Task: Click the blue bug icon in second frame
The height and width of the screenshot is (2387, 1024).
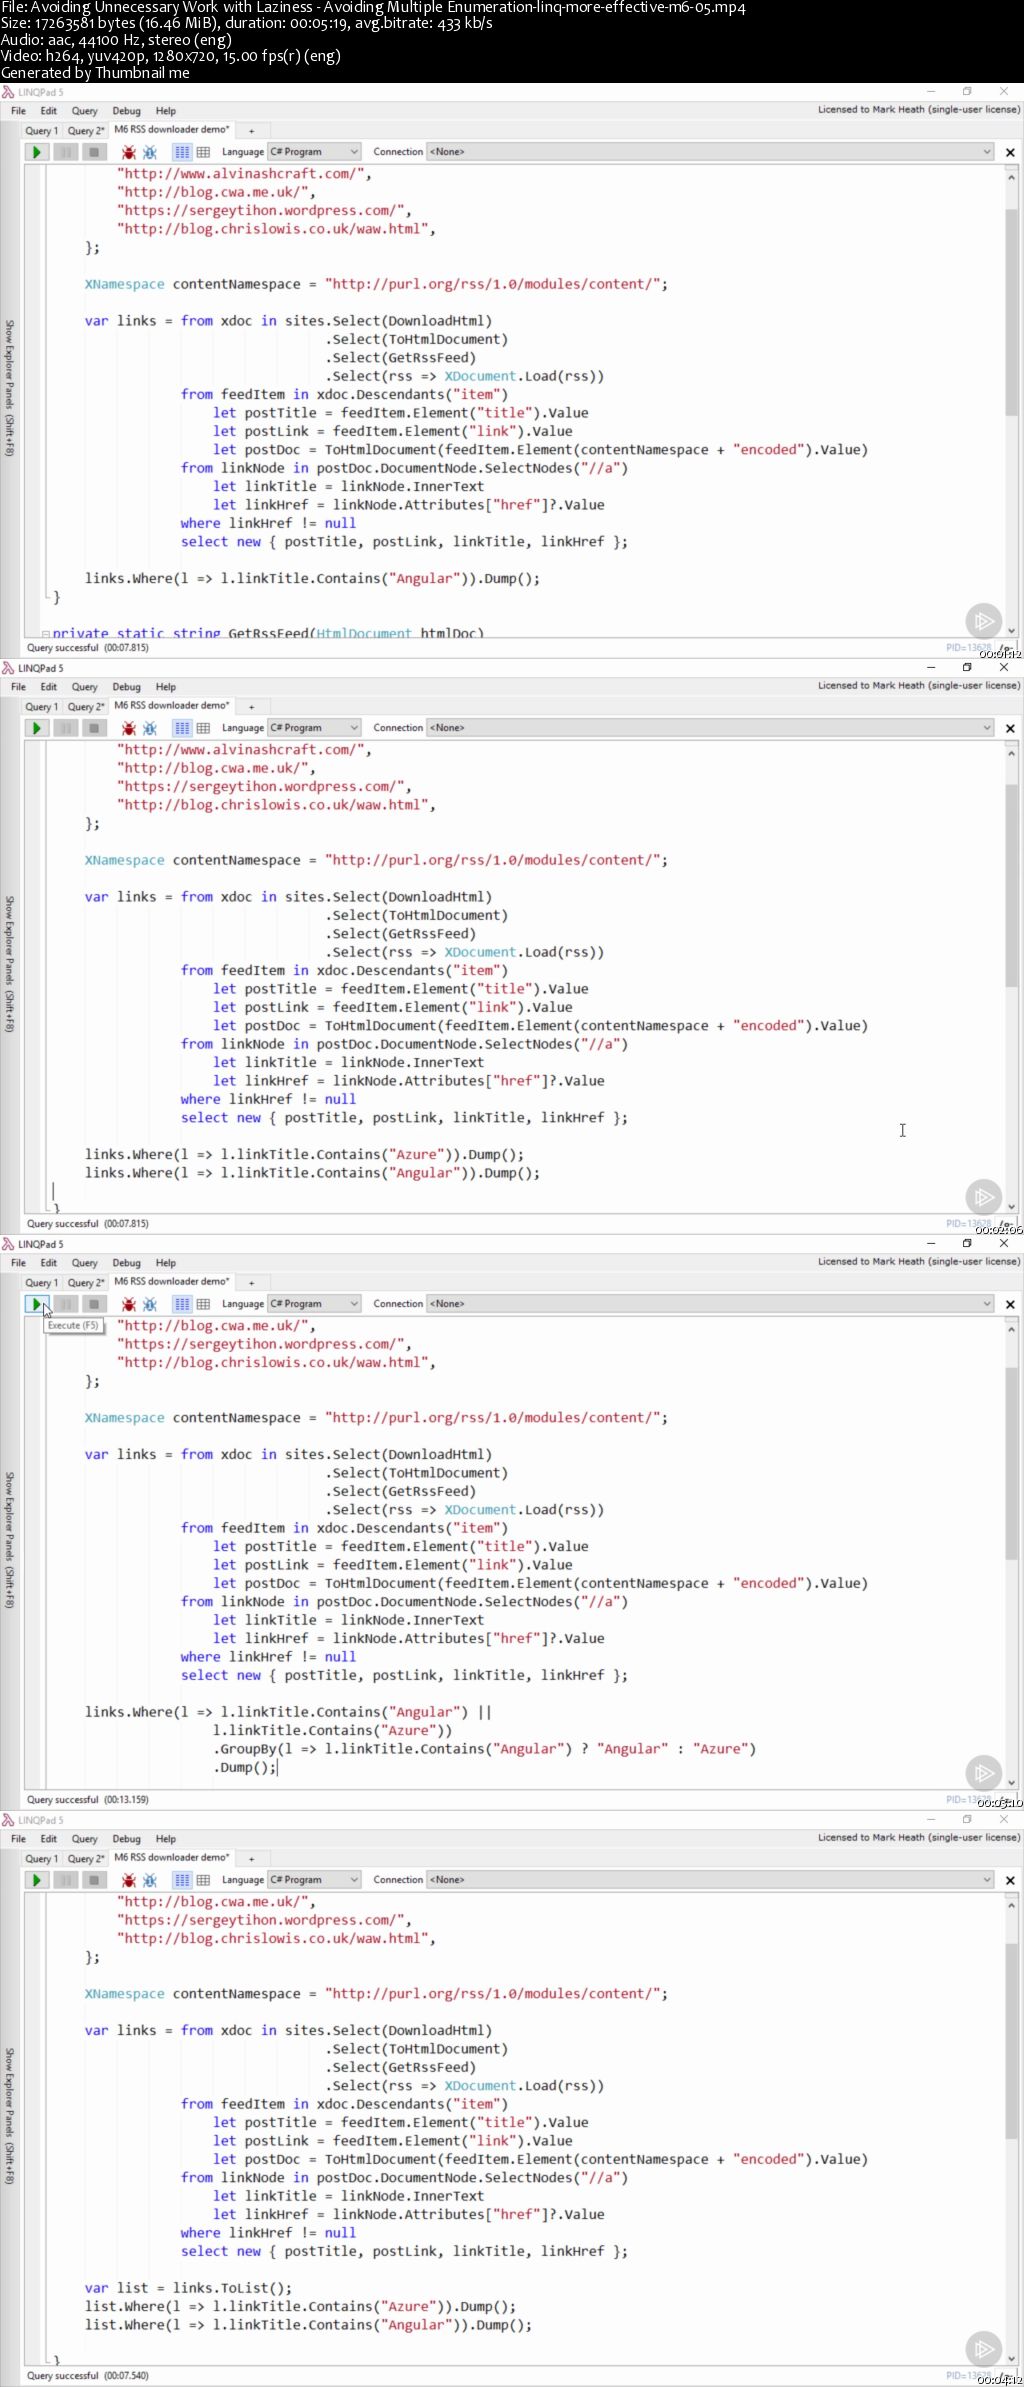Action: (x=150, y=728)
